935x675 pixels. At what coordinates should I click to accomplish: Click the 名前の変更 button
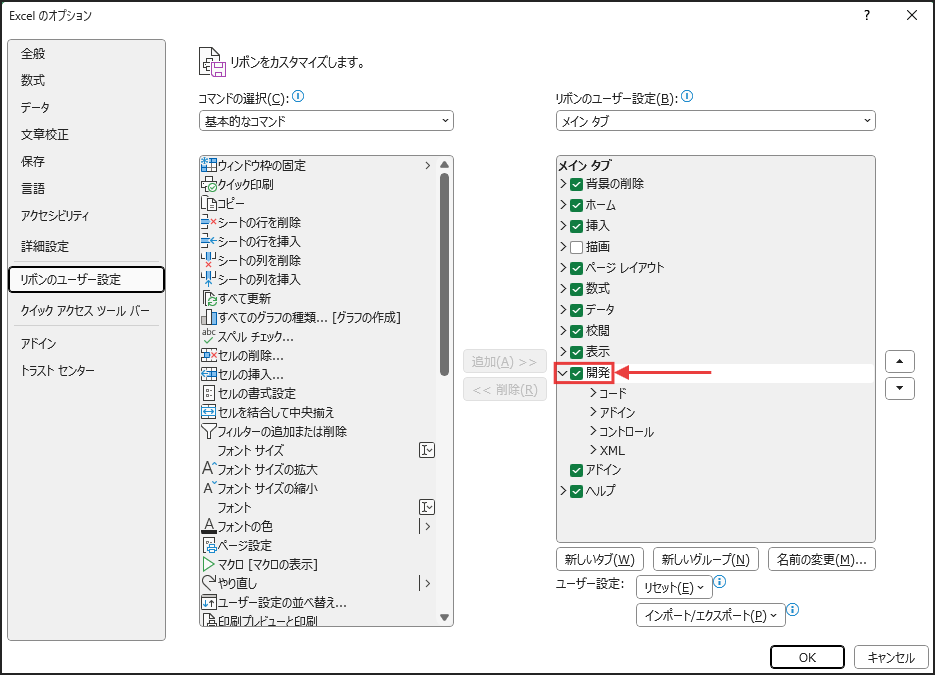pyautogui.click(x=822, y=559)
